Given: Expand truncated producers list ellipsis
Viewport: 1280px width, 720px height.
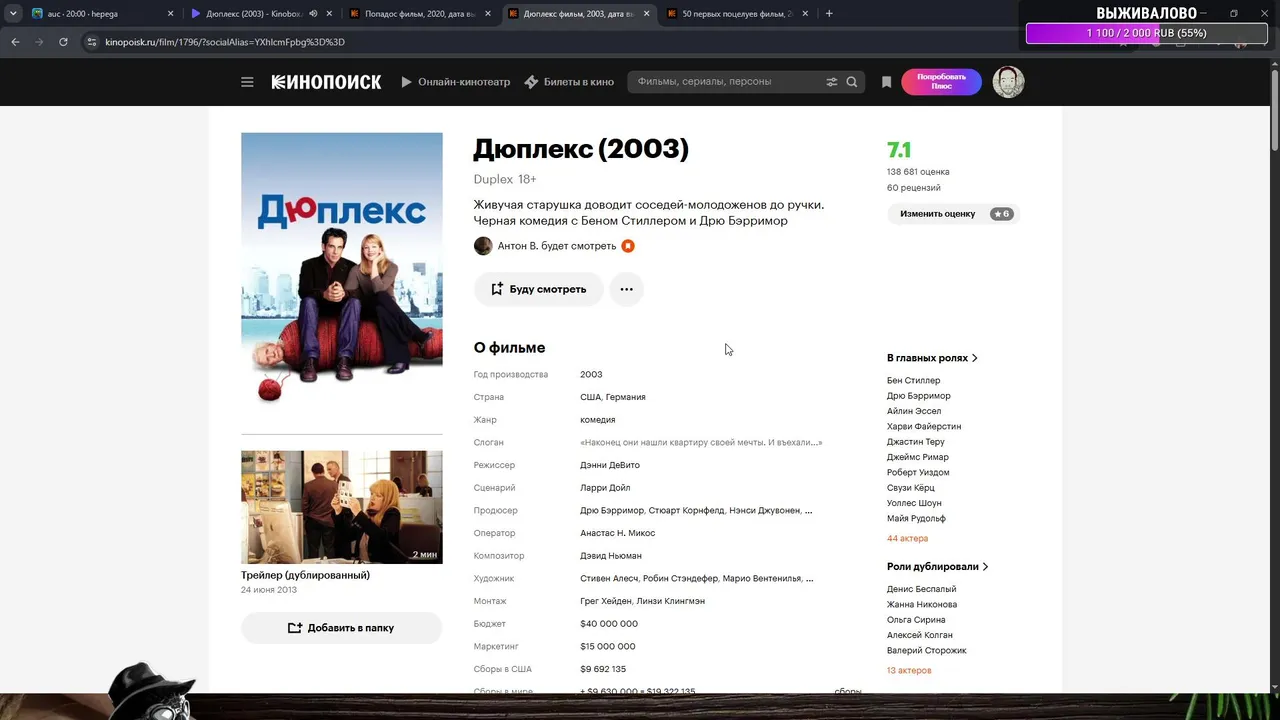Looking at the screenshot, I should tap(808, 511).
